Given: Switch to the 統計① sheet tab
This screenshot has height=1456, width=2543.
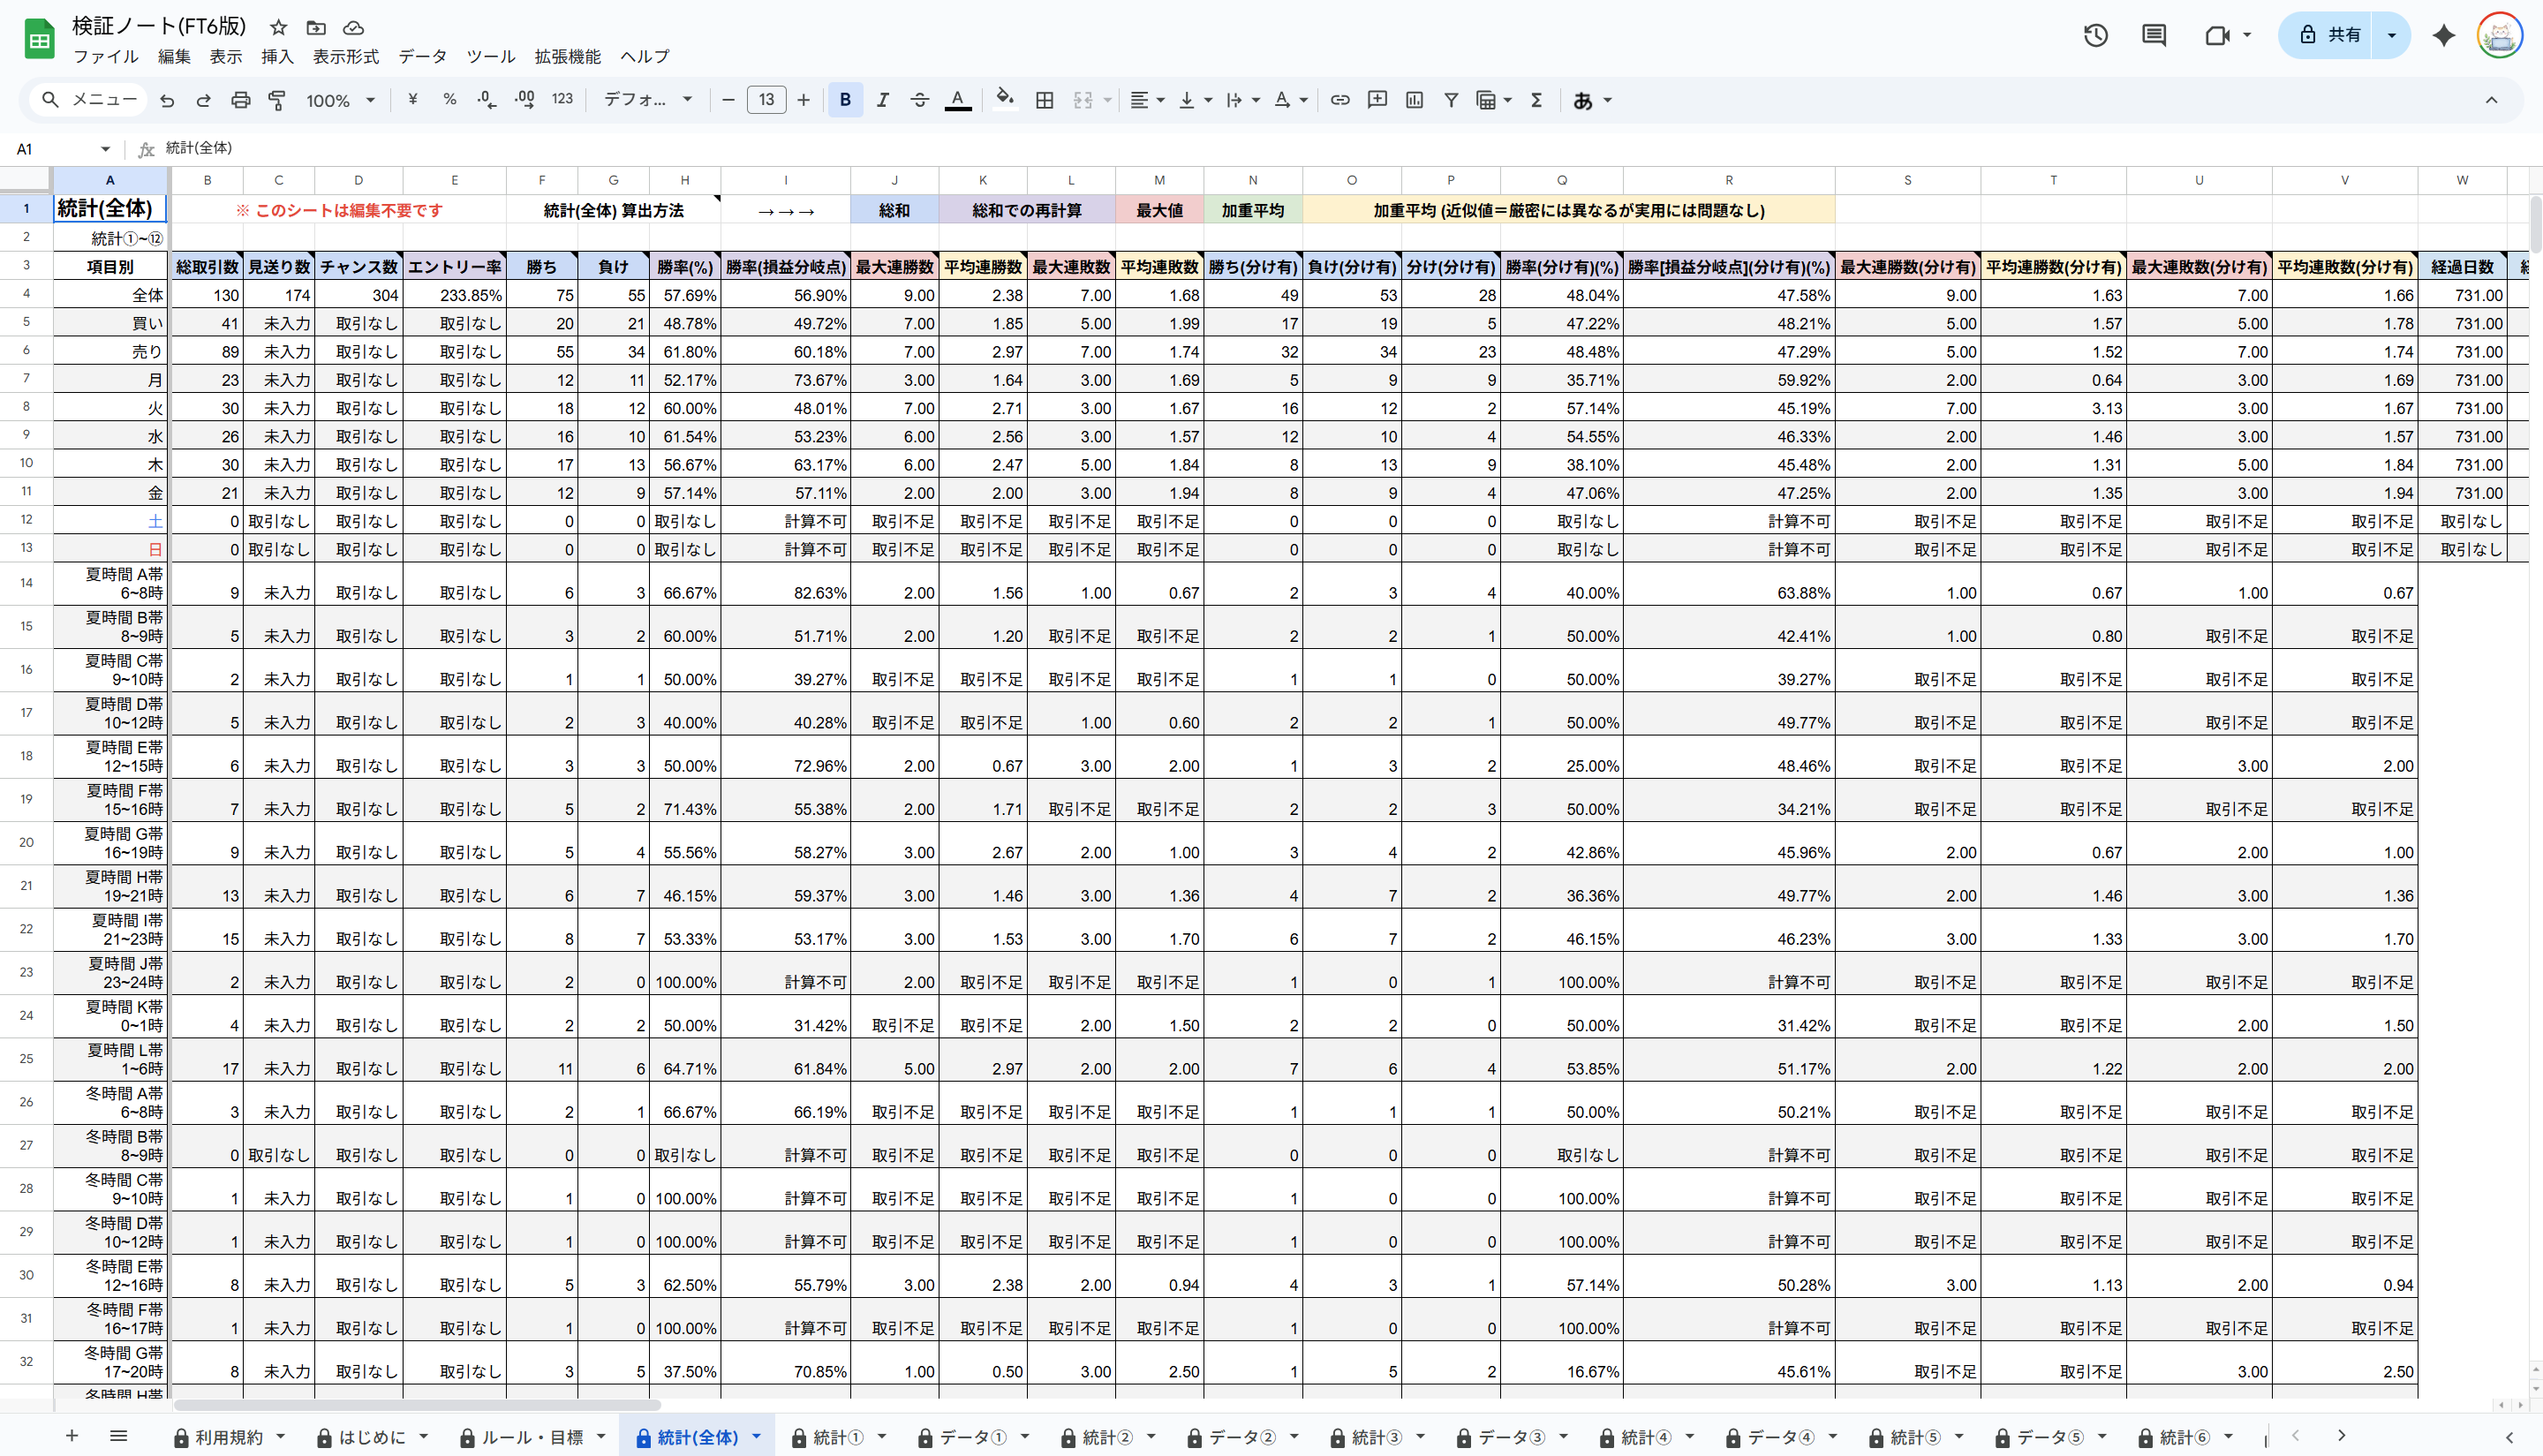Looking at the screenshot, I should pos(837,1437).
